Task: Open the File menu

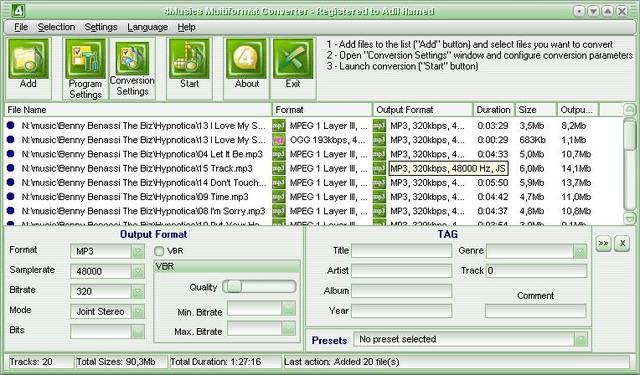Action: click(x=21, y=27)
